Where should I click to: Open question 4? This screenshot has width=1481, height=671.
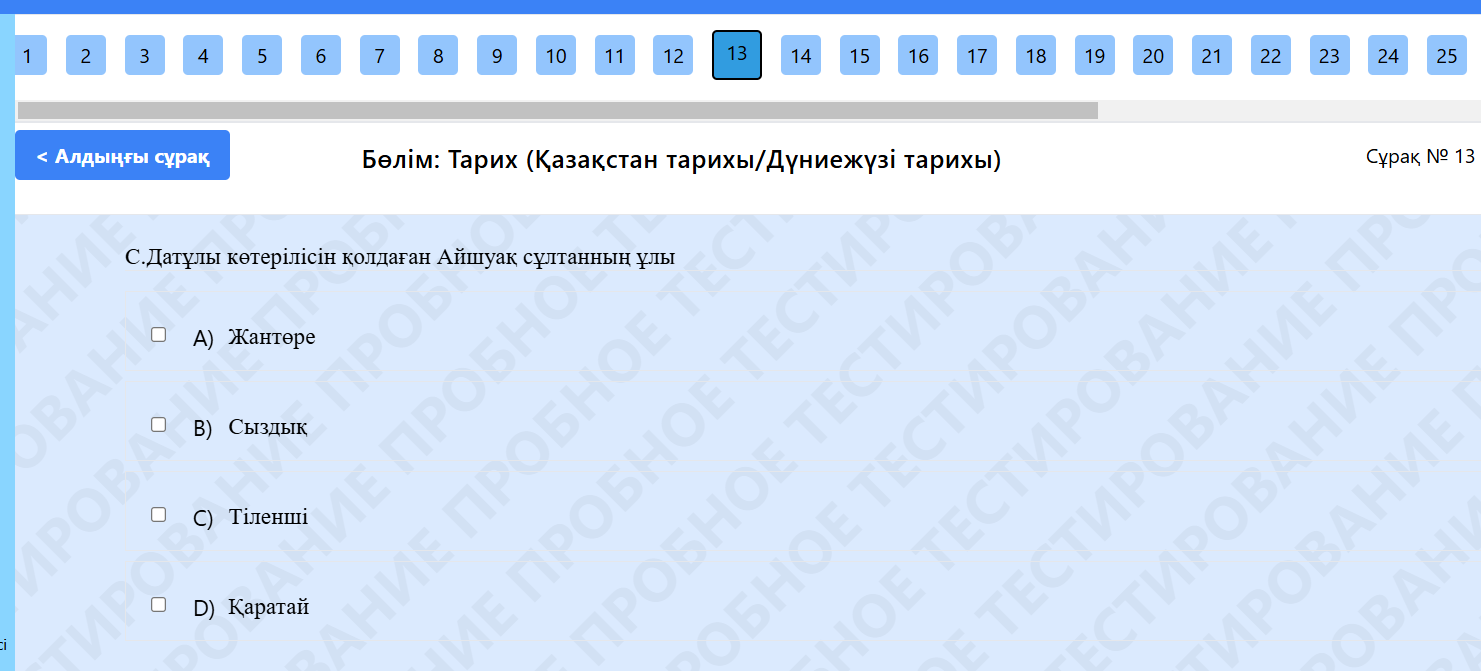pyautogui.click(x=203, y=55)
